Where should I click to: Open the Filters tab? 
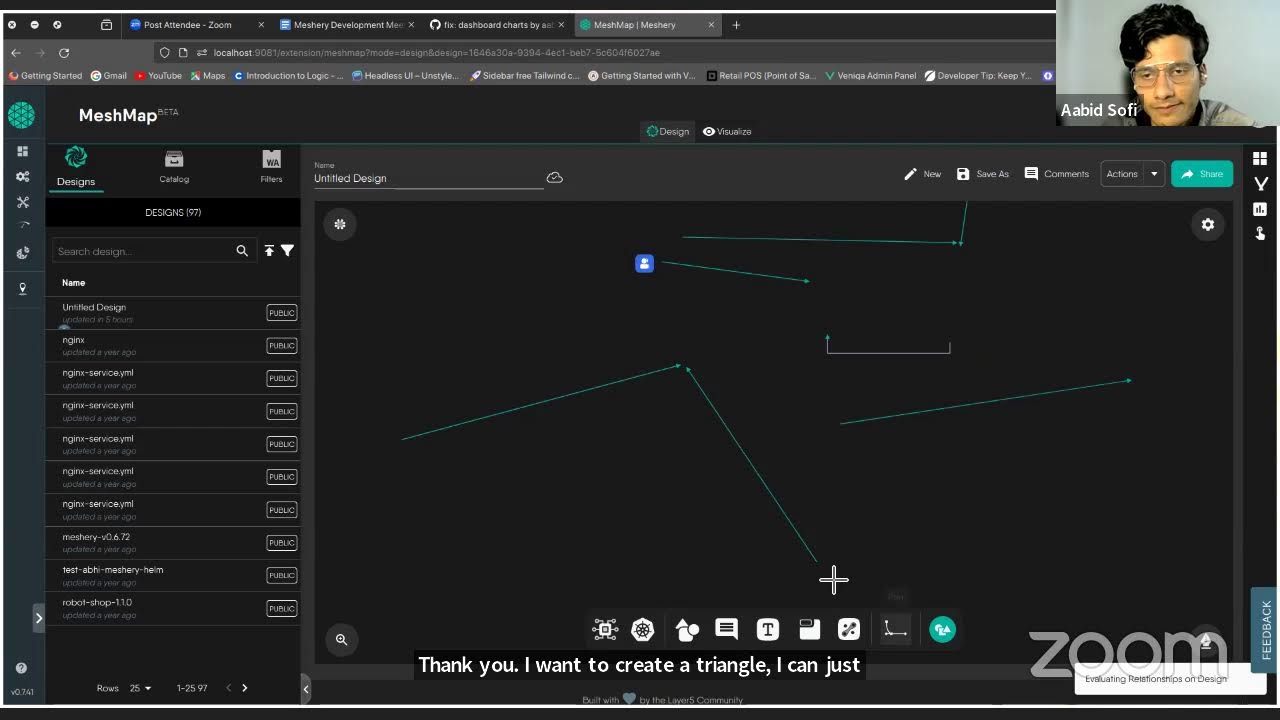click(271, 166)
